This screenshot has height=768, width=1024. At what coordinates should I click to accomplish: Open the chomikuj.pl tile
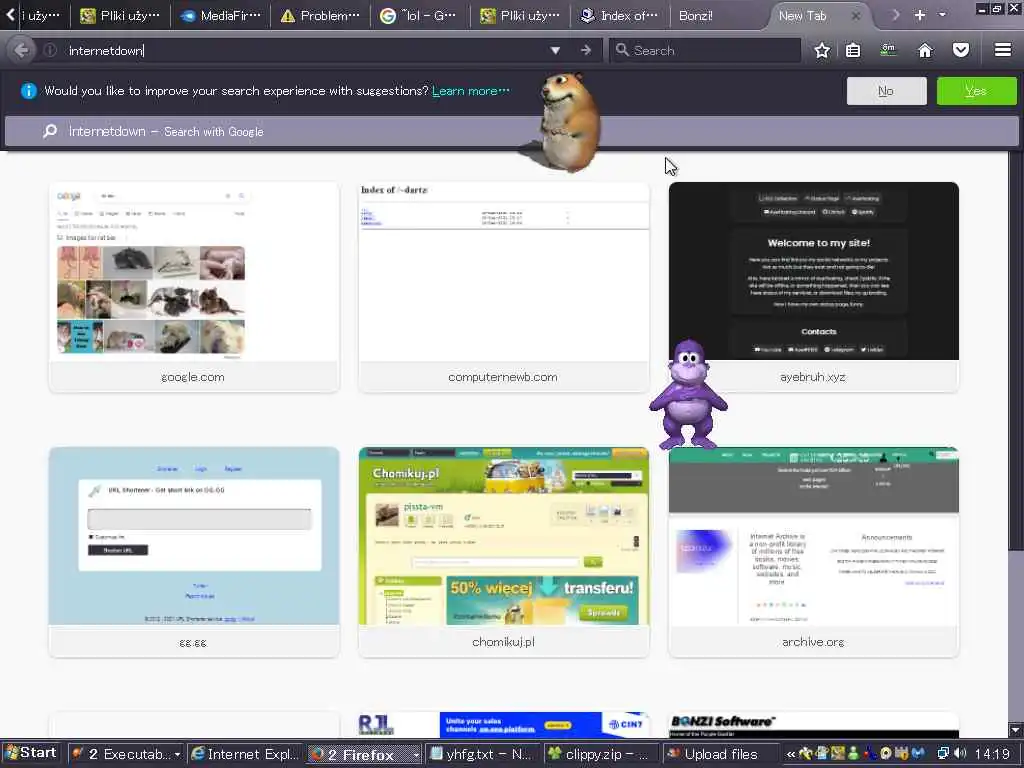click(x=504, y=552)
